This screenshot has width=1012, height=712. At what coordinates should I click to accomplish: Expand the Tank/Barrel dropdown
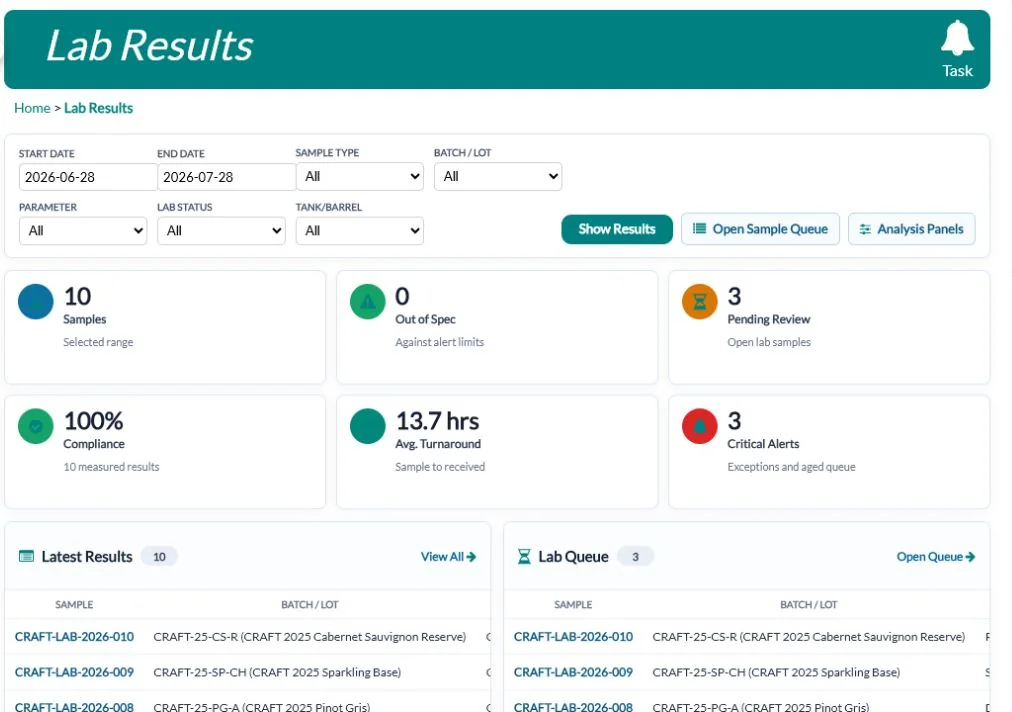(359, 230)
